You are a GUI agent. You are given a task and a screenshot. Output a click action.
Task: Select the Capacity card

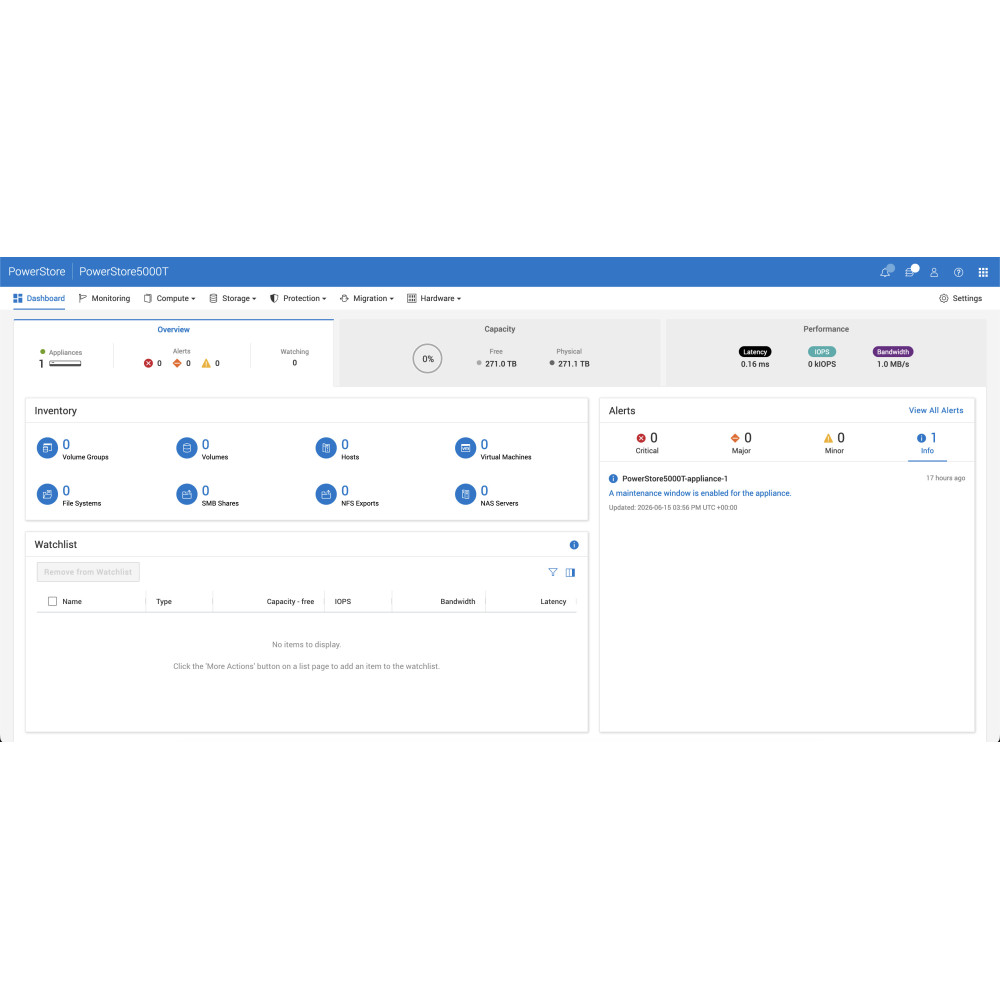tap(500, 353)
